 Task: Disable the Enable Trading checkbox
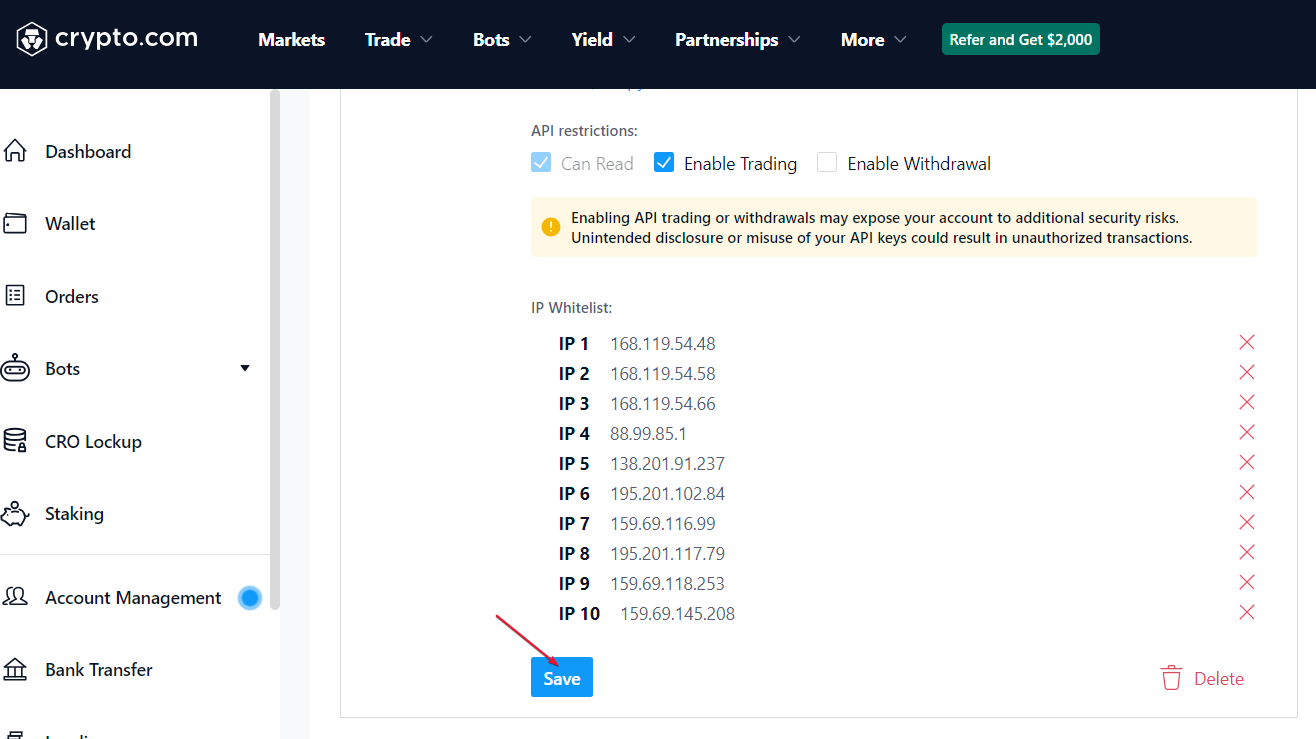(x=664, y=163)
